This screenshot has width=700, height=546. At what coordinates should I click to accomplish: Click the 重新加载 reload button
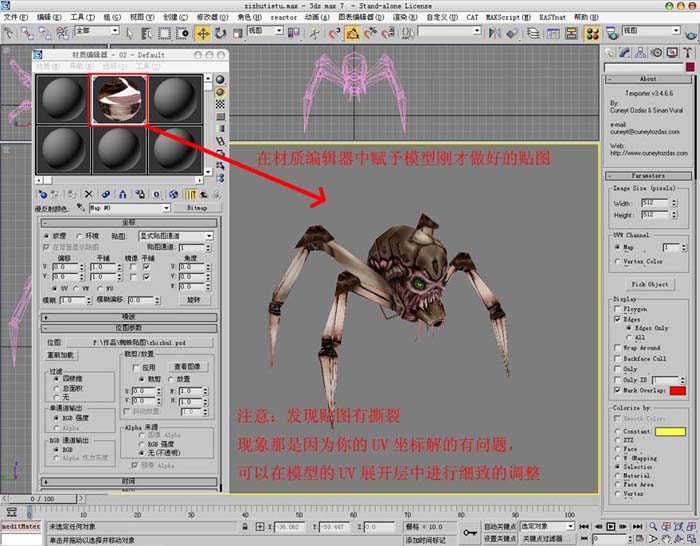61,355
